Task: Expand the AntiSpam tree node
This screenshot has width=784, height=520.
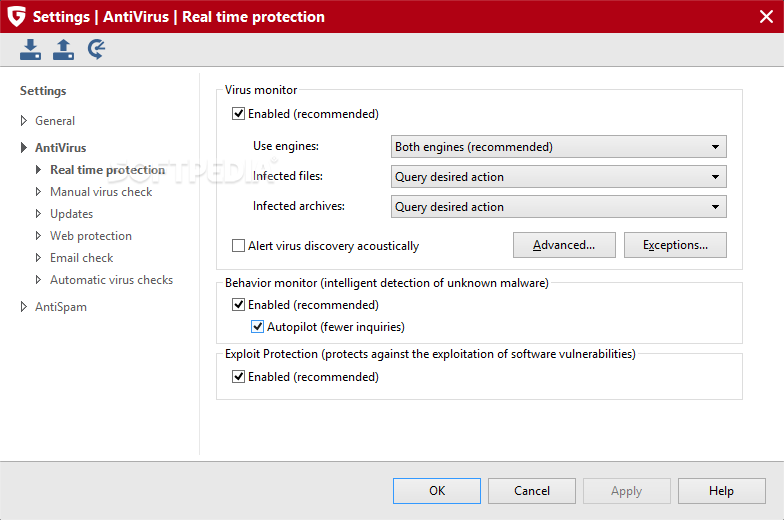Action: coord(24,306)
